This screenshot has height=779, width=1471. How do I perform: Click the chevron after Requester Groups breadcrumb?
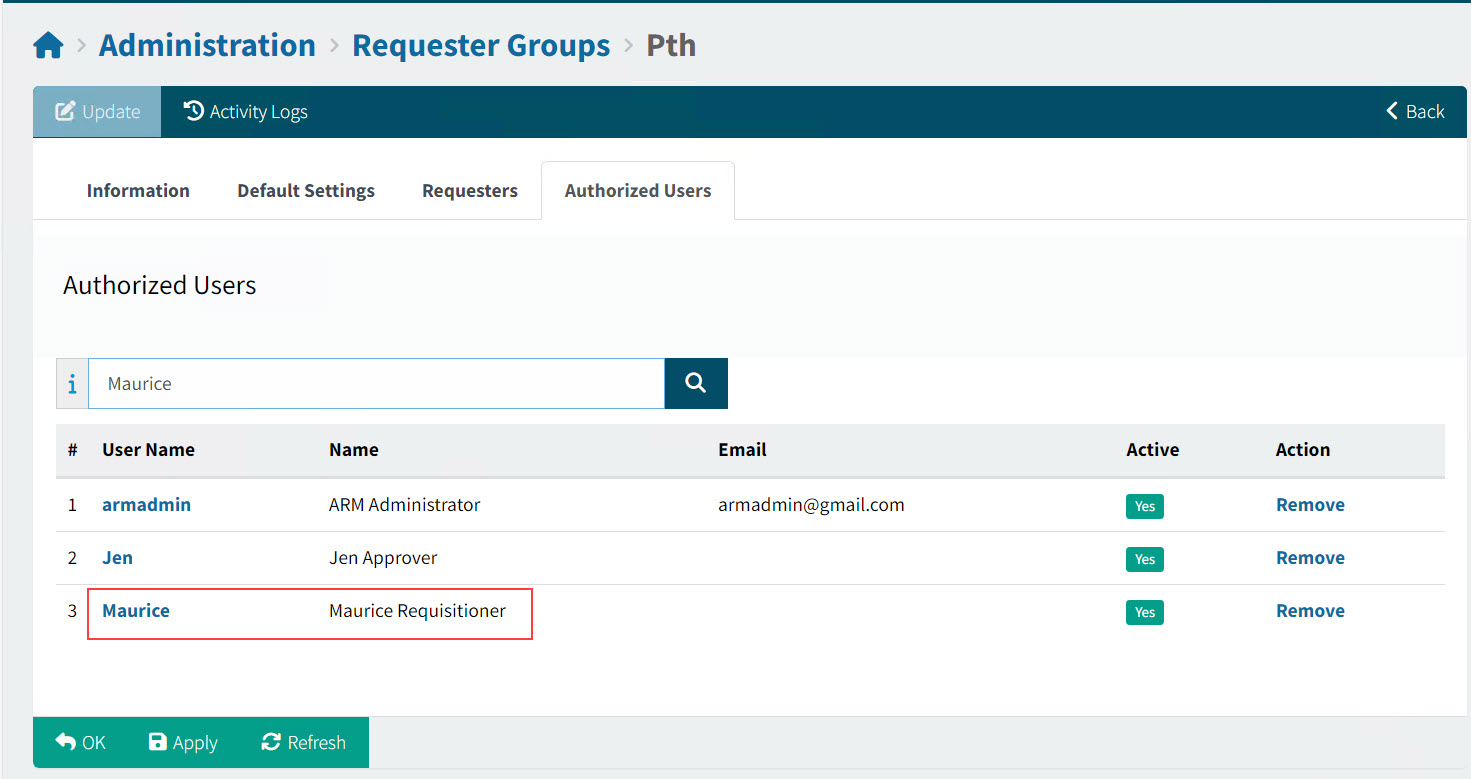coord(629,44)
